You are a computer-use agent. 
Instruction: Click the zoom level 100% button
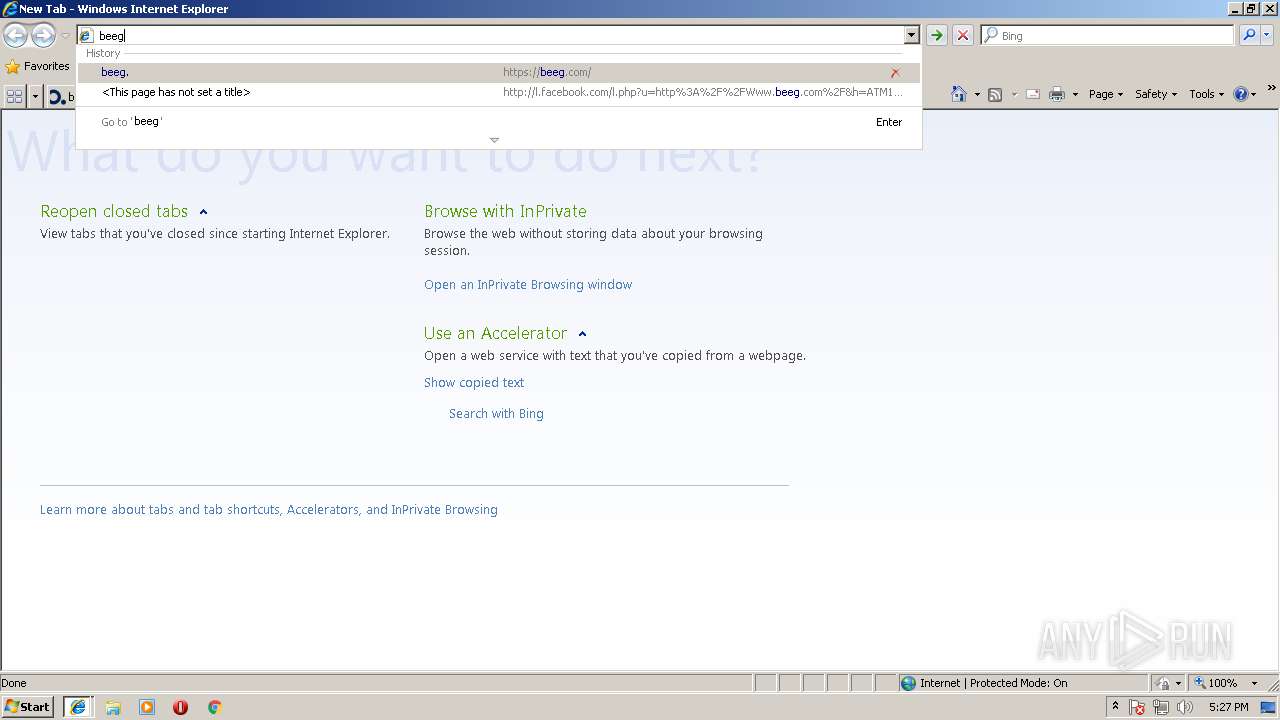(x=1216, y=683)
